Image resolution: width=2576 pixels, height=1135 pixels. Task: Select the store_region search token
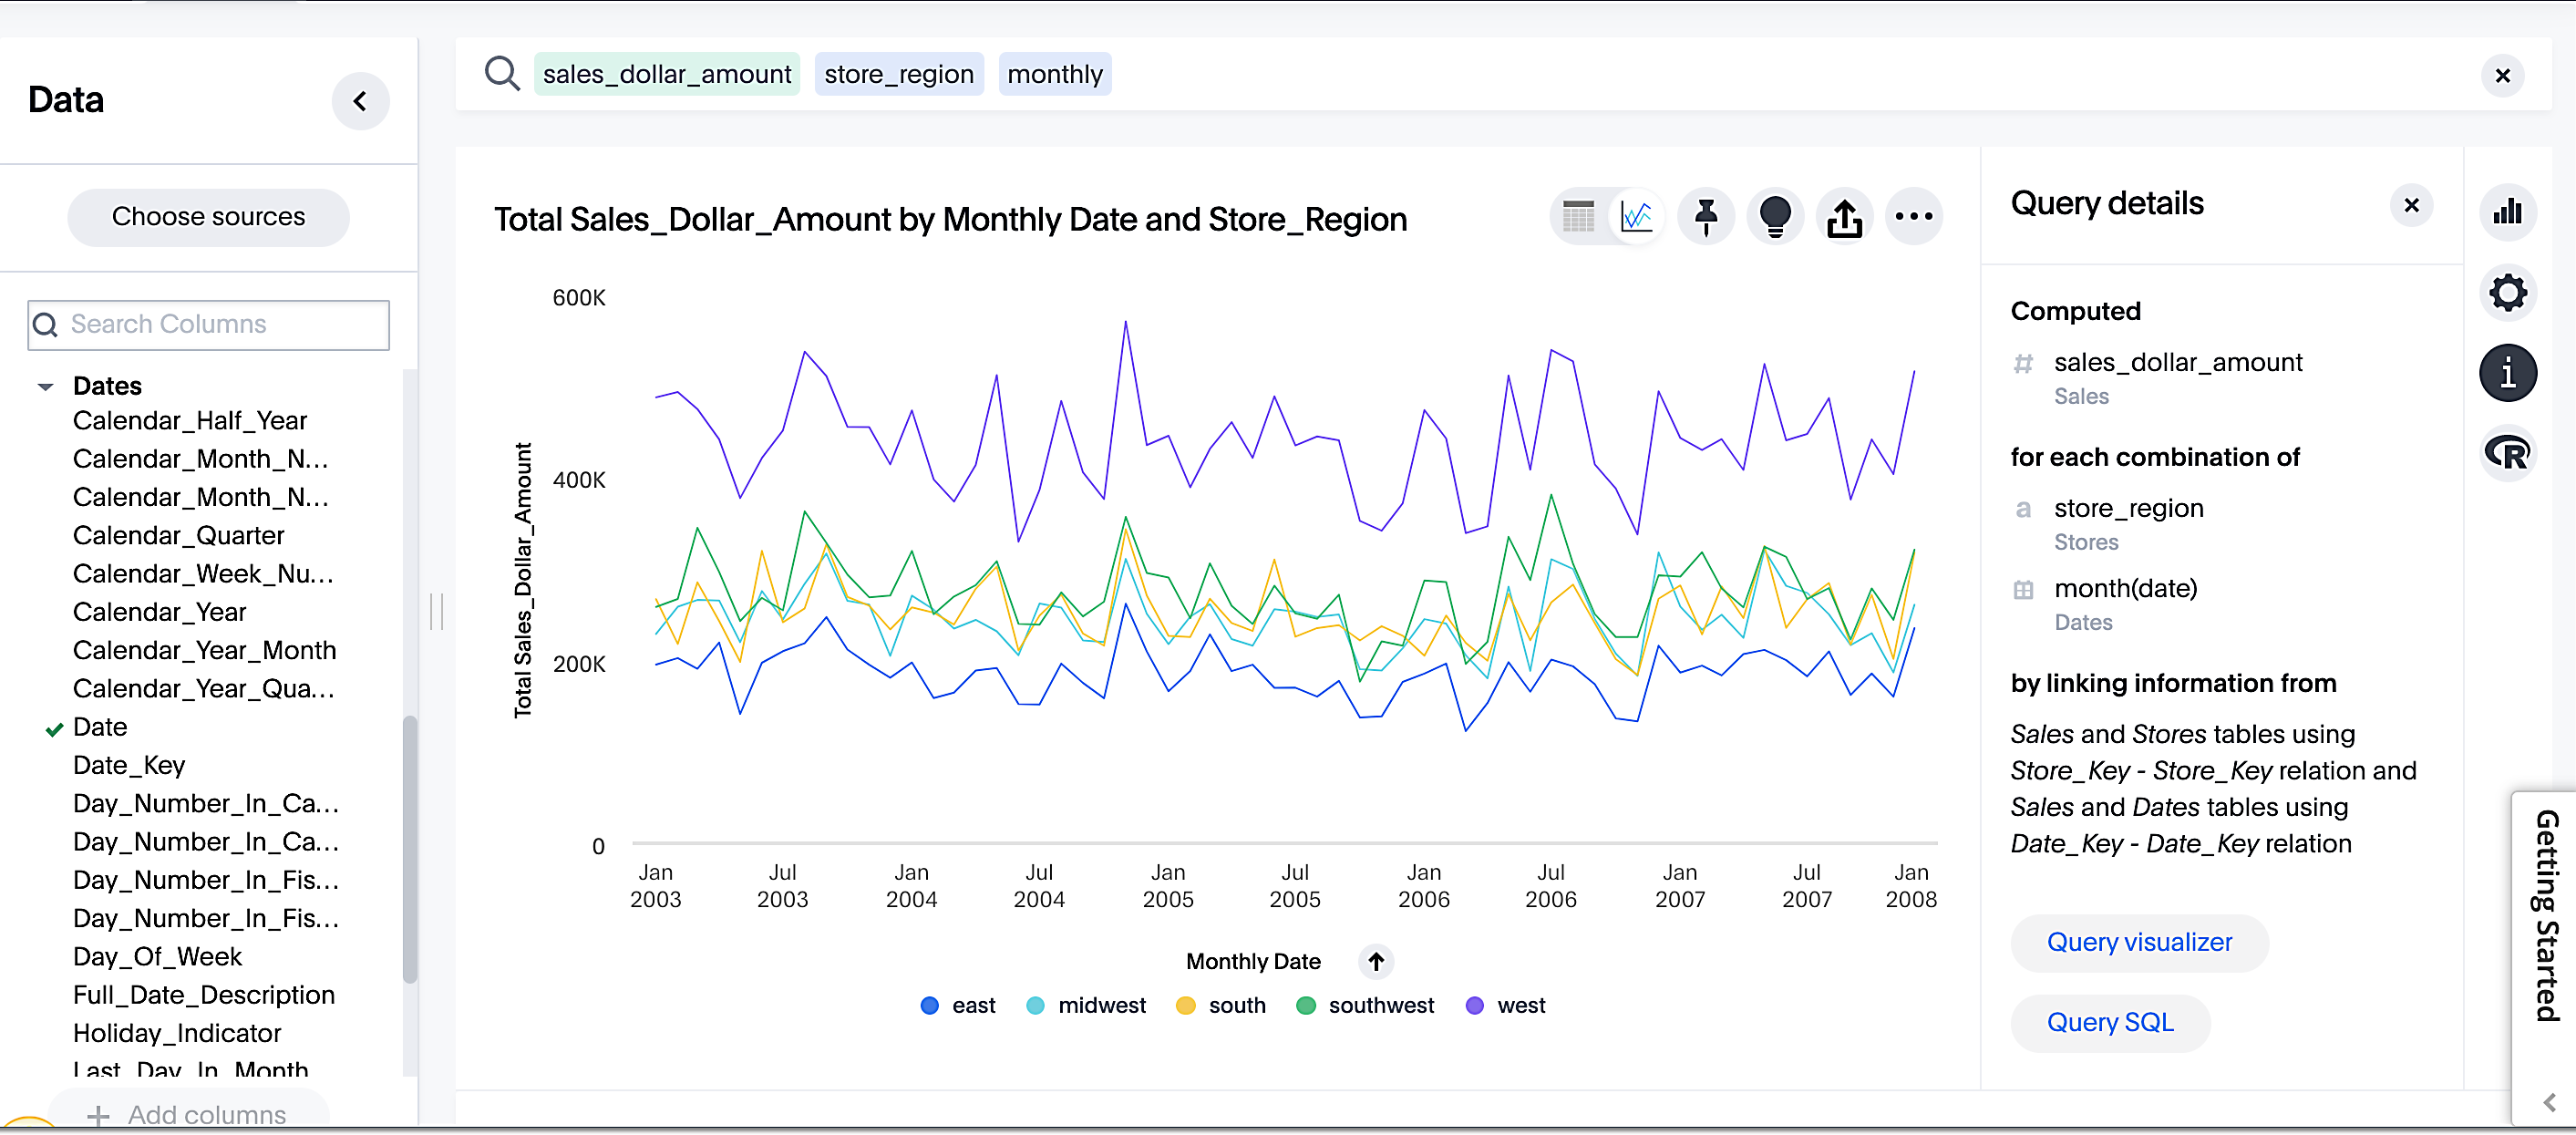(x=898, y=74)
